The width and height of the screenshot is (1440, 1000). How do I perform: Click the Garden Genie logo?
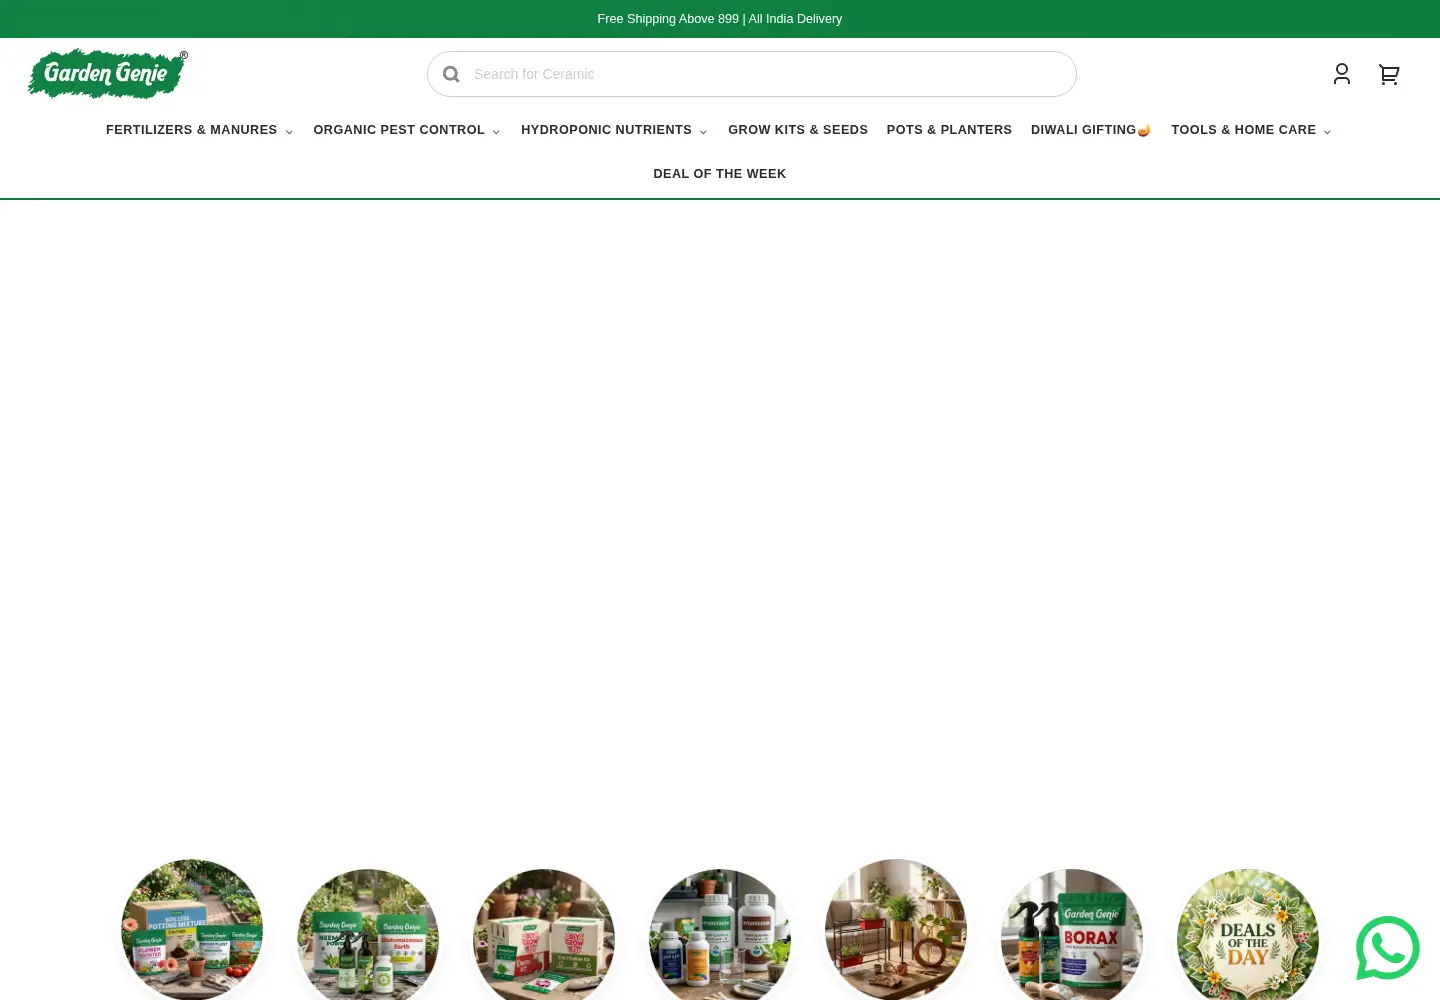(108, 74)
